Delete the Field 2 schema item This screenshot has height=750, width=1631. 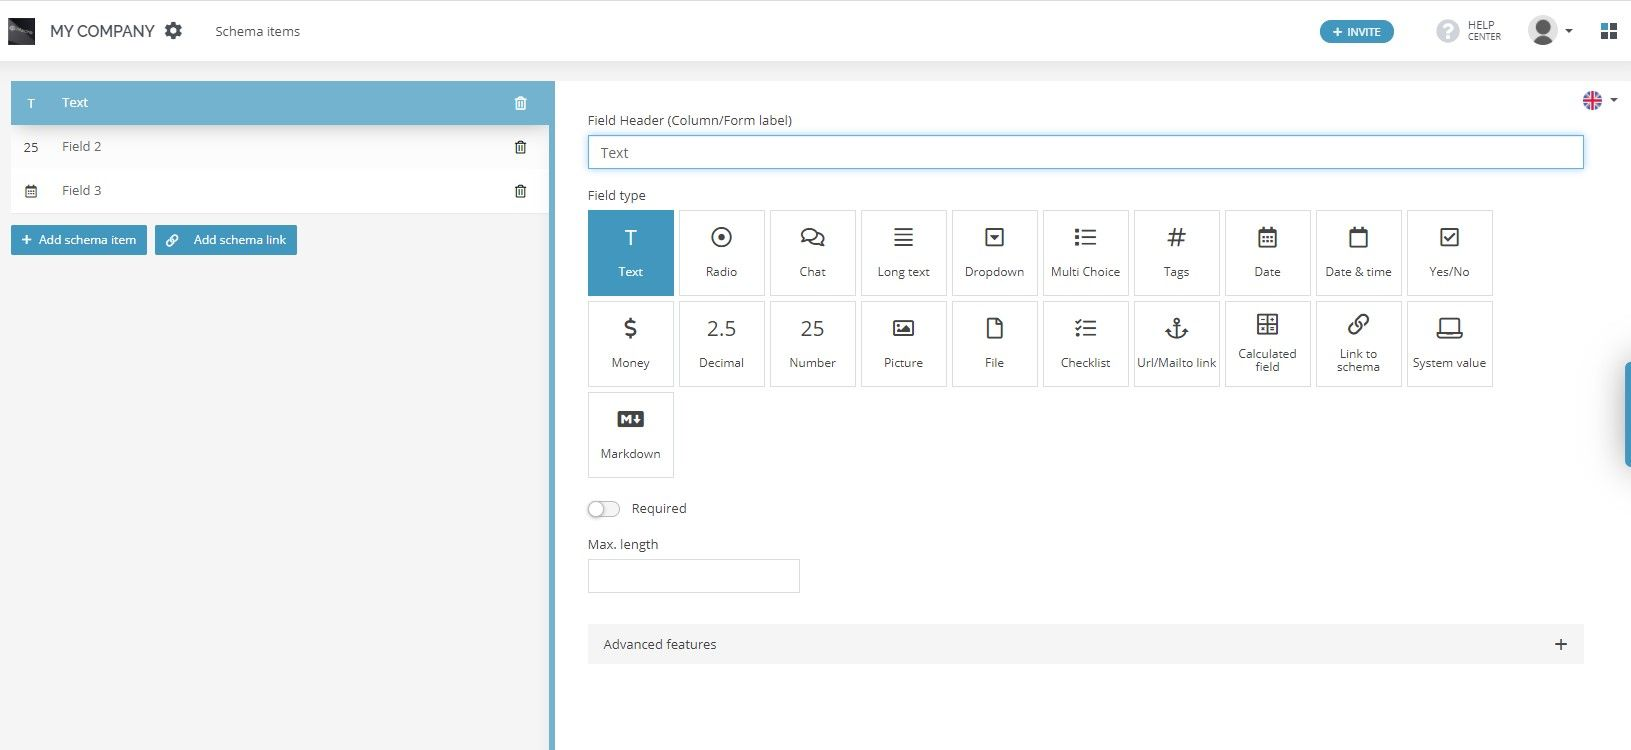[520, 147]
